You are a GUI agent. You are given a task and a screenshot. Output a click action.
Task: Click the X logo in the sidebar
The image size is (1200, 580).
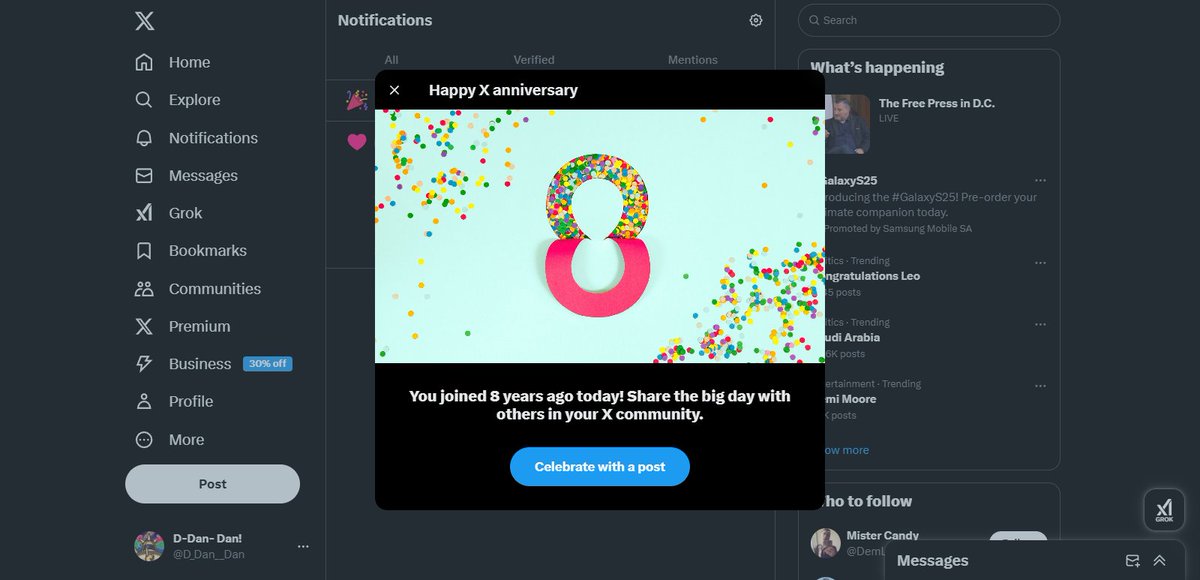pyautogui.click(x=144, y=21)
